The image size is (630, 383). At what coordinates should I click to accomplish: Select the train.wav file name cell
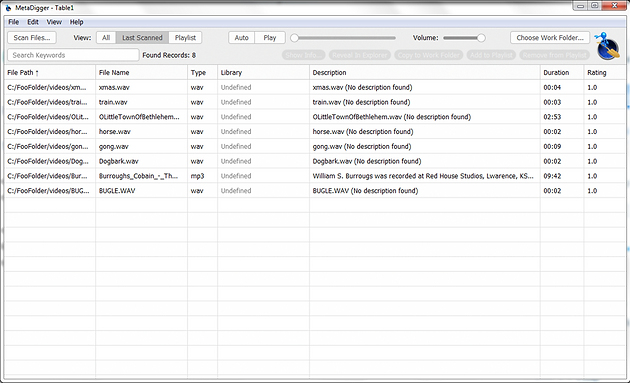pyautogui.click(x=141, y=102)
